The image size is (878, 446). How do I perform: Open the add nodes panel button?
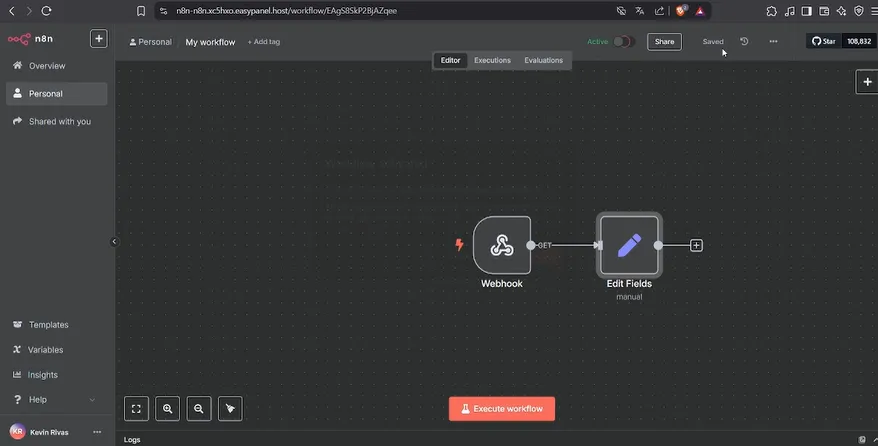(867, 82)
